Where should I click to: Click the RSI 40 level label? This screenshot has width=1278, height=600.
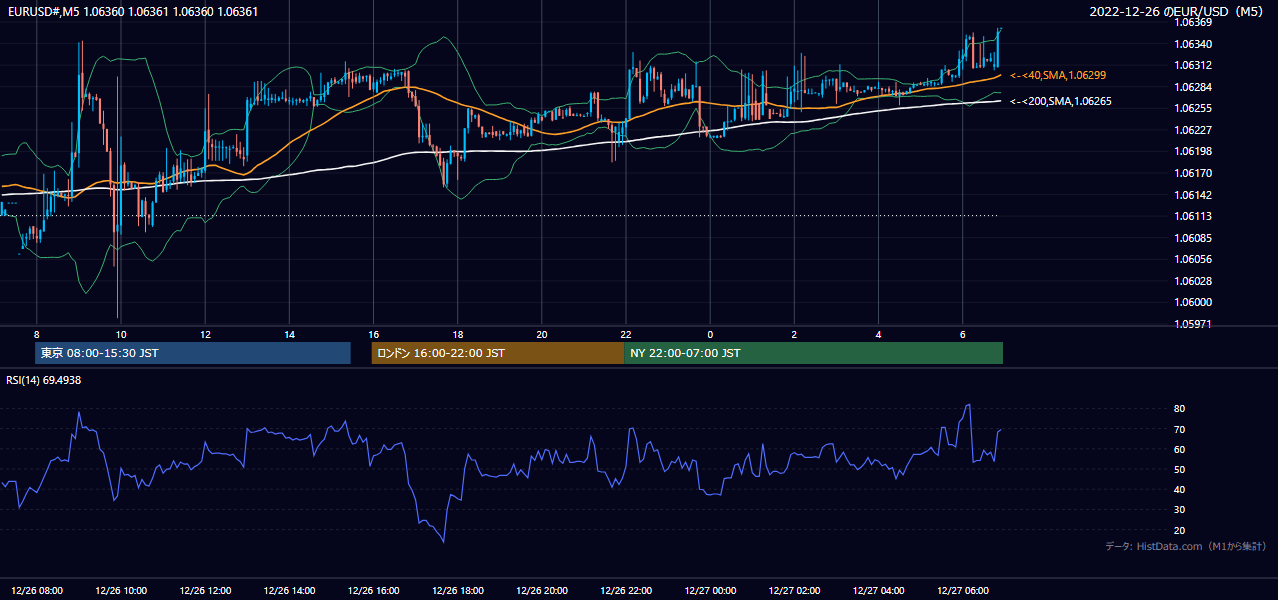1179,489
